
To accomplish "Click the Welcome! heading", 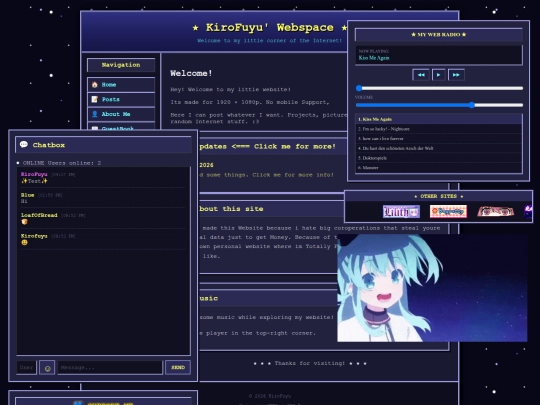I will [191, 73].
